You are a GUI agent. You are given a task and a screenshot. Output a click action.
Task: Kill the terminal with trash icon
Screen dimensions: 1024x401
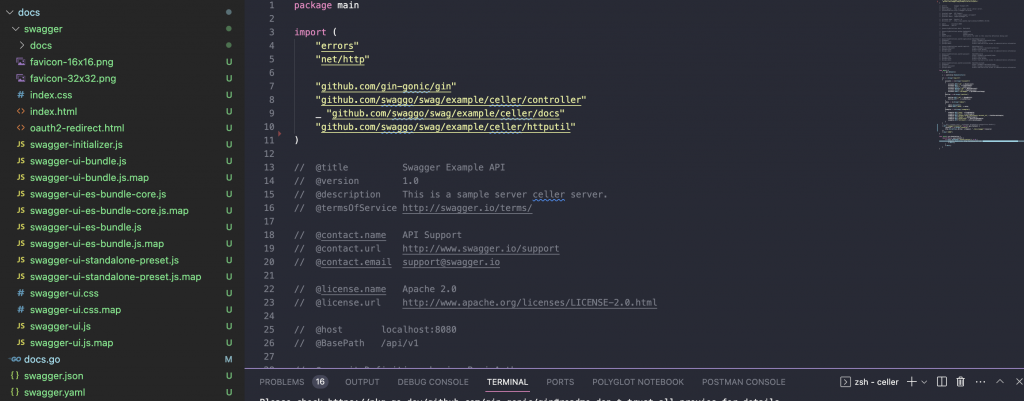[961, 381]
